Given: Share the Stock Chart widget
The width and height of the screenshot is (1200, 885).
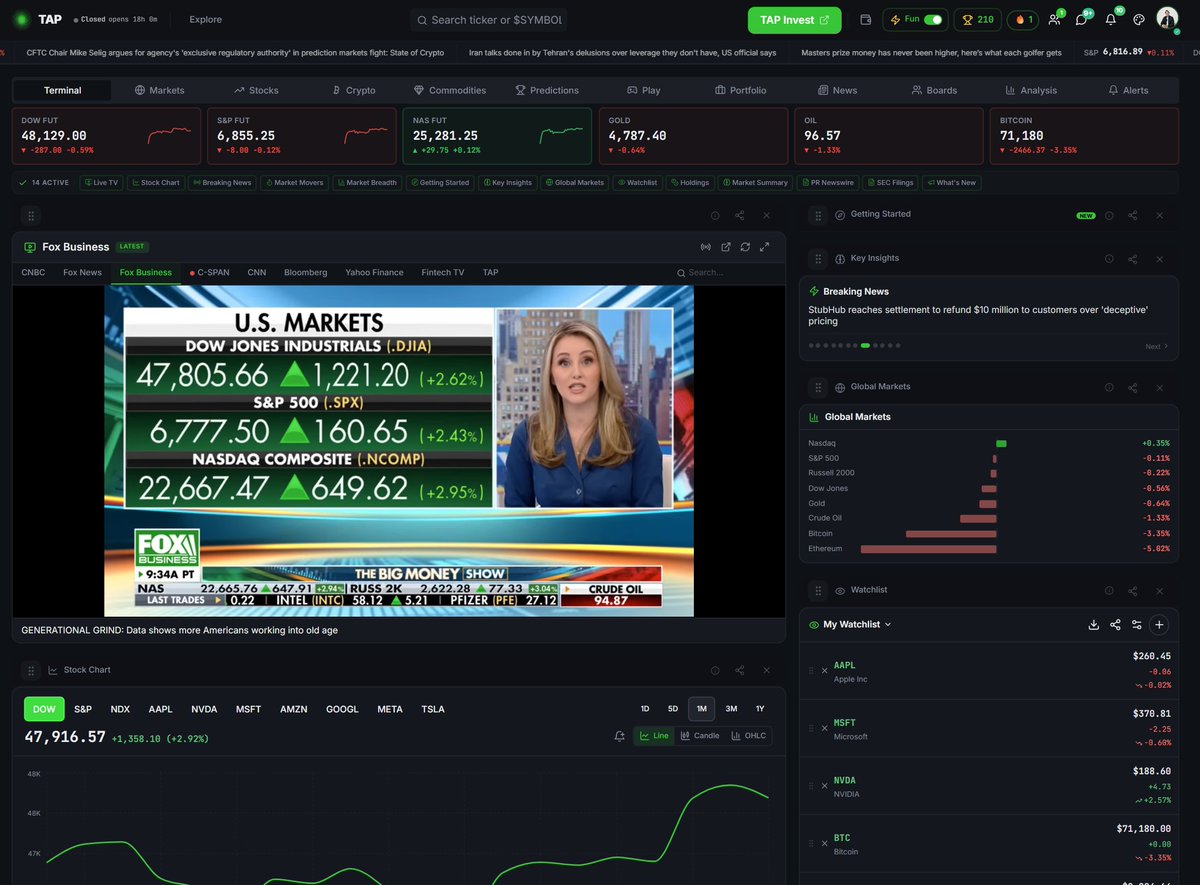Looking at the screenshot, I should tap(740, 670).
